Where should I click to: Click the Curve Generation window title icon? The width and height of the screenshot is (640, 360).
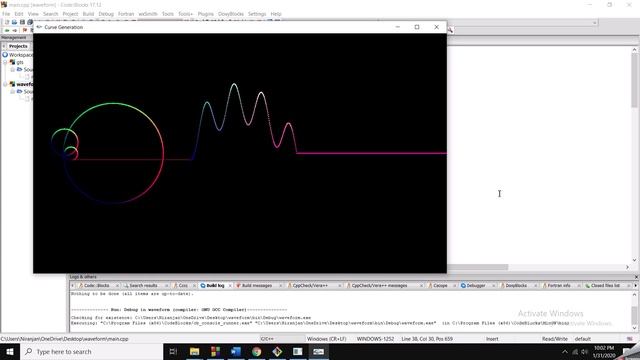point(39,27)
